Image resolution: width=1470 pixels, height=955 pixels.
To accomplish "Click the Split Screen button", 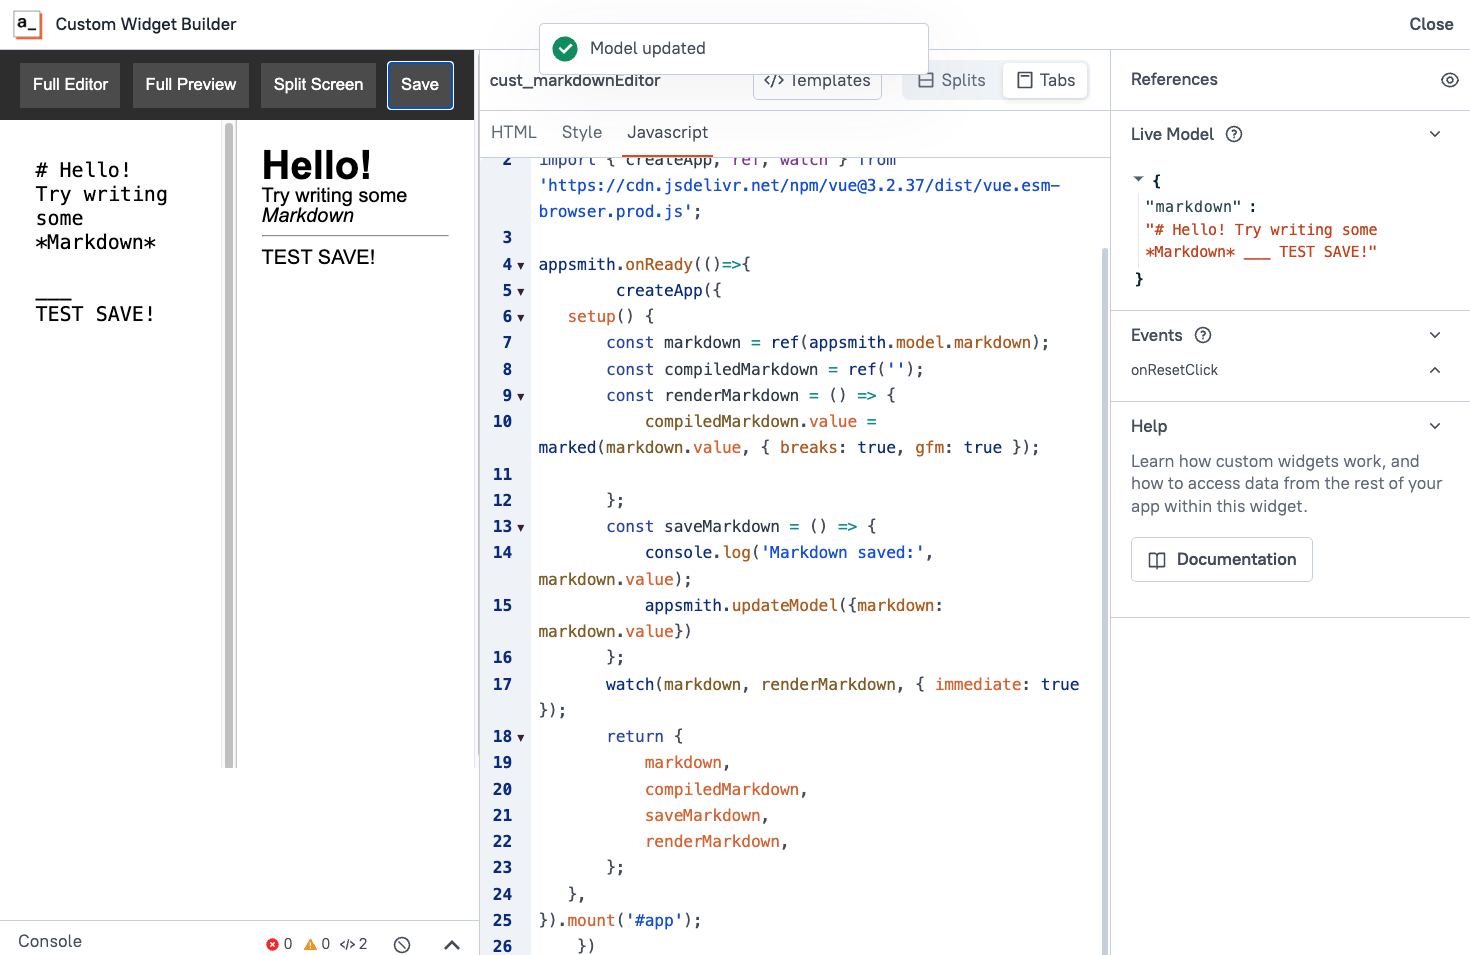I will [x=318, y=85].
